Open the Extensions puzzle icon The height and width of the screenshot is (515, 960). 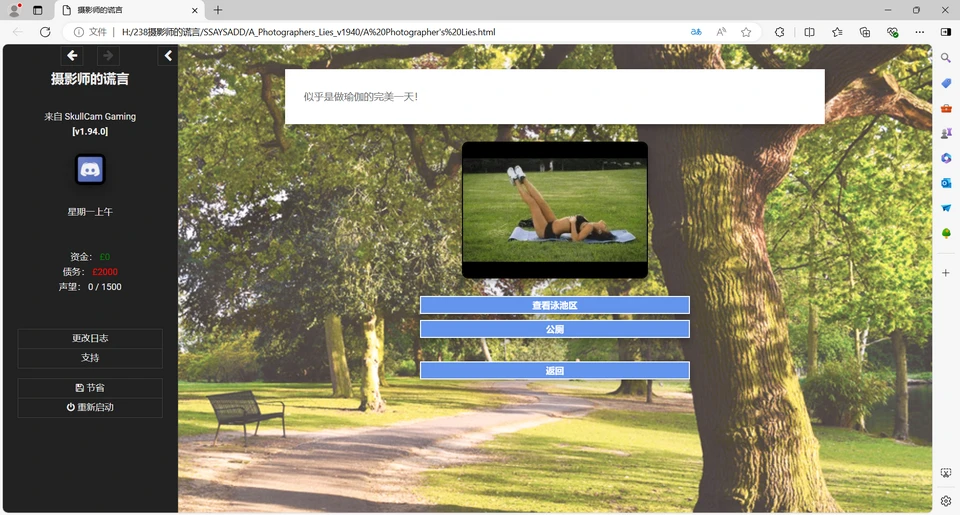point(780,32)
